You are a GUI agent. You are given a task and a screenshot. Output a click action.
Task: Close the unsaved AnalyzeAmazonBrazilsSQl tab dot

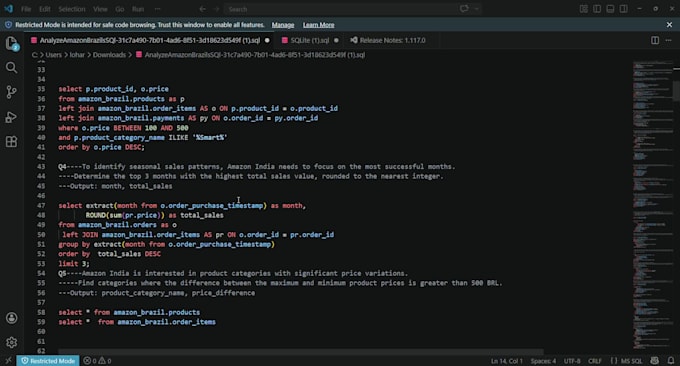267,40
